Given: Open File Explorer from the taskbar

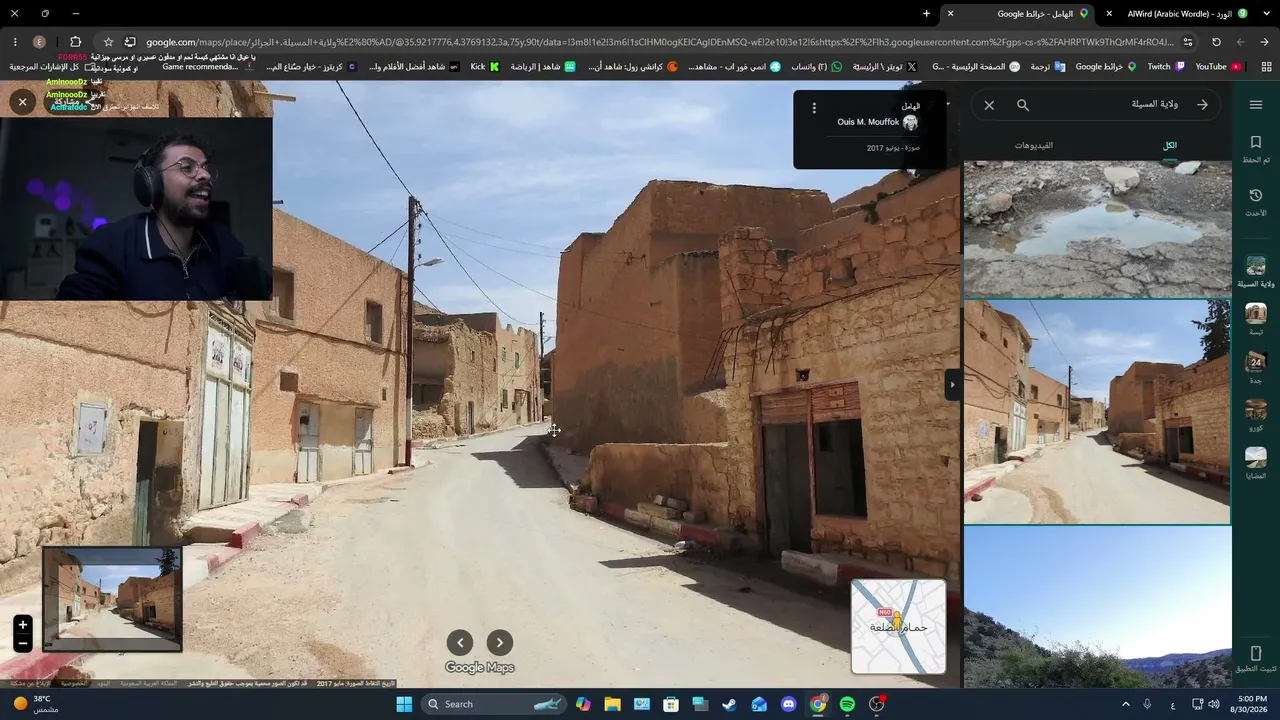Looking at the screenshot, I should click(x=613, y=704).
